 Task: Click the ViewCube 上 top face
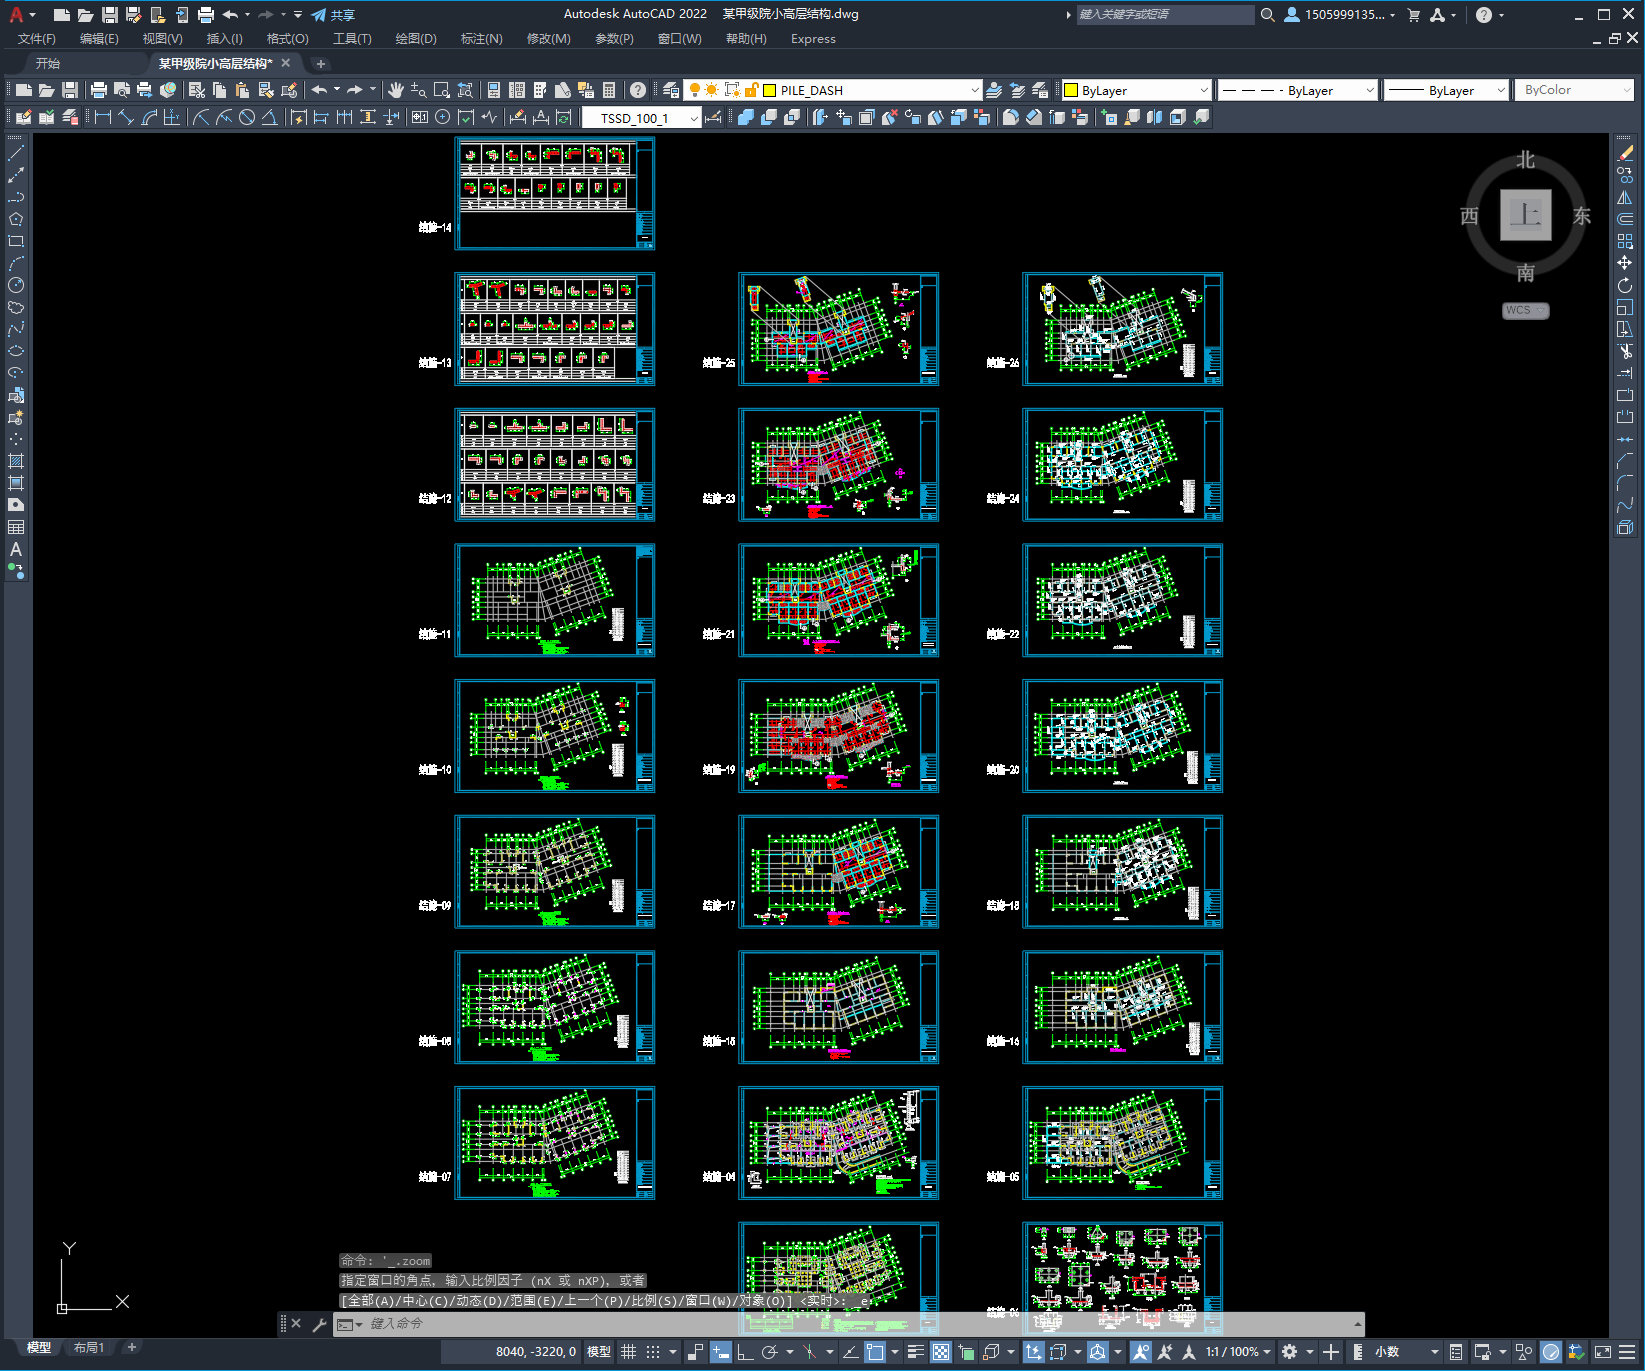(x=1526, y=215)
